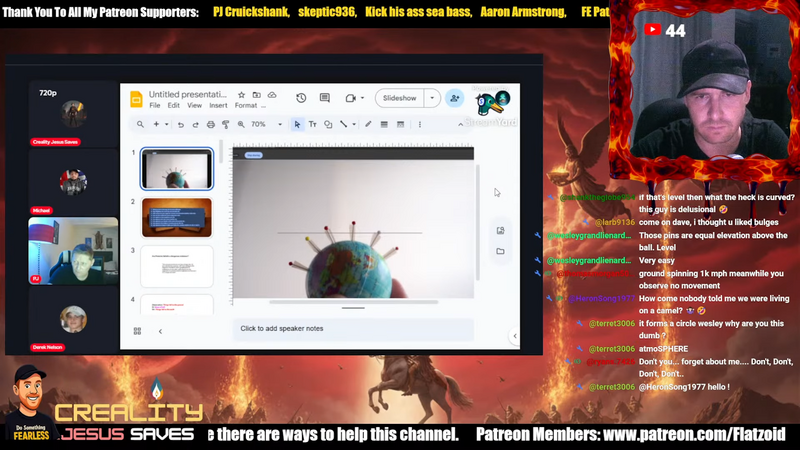Click the Michael participant avatar

pyautogui.click(x=73, y=182)
